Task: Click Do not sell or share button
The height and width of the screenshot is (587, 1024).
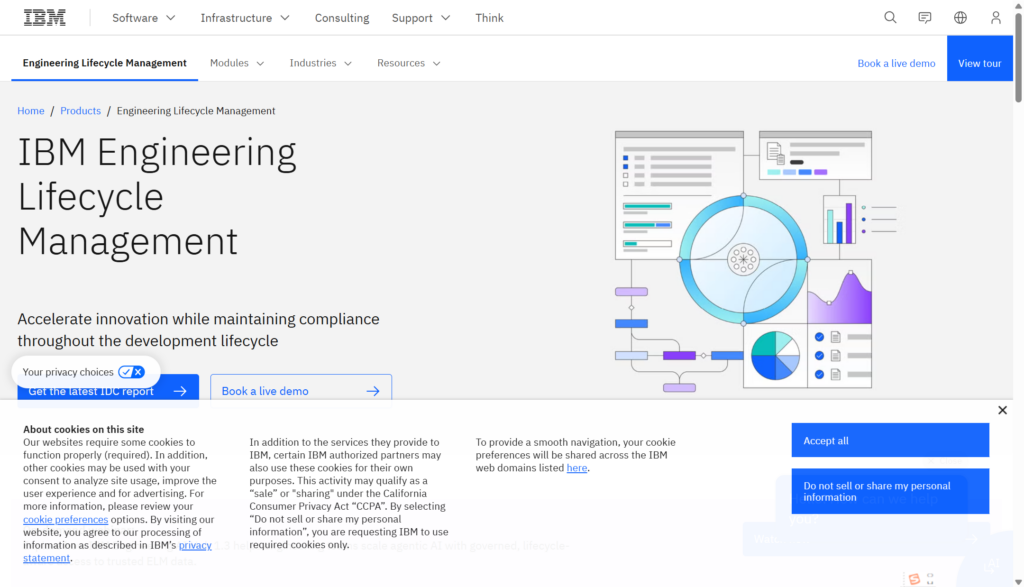Action: [890, 491]
